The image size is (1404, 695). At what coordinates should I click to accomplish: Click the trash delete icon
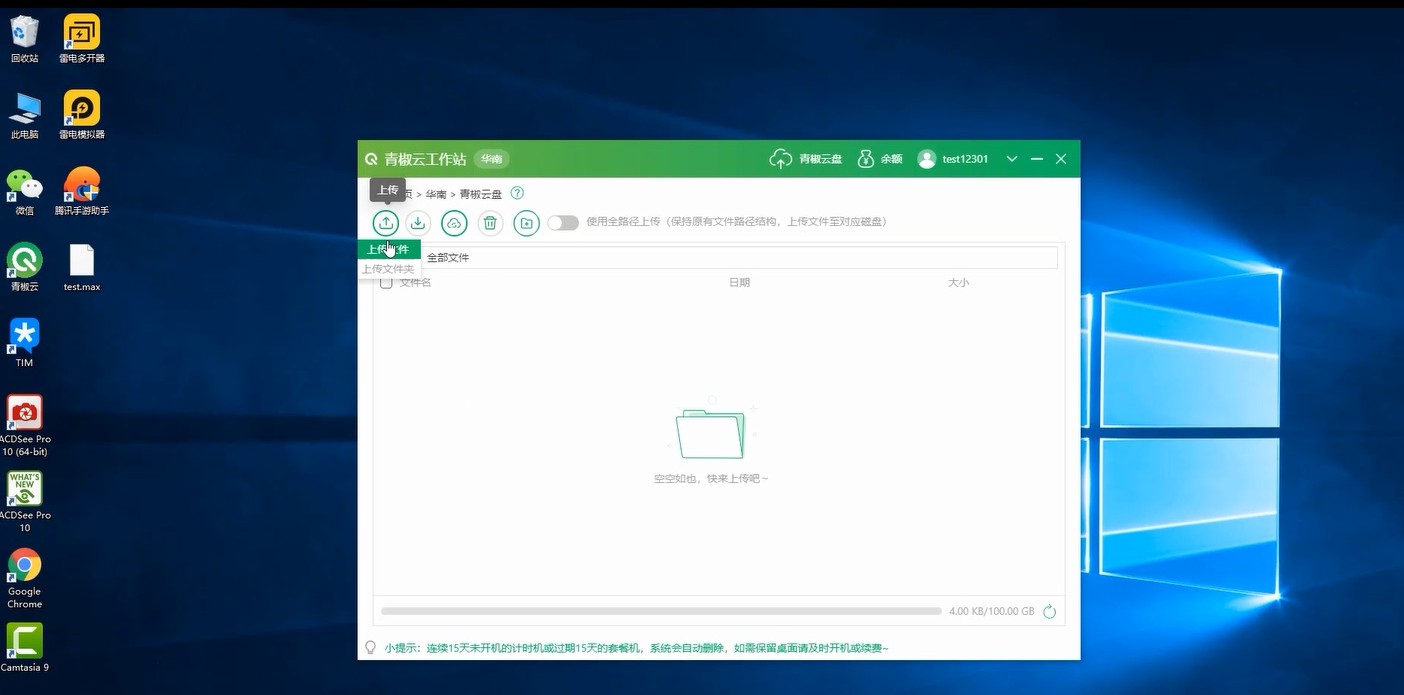490,223
